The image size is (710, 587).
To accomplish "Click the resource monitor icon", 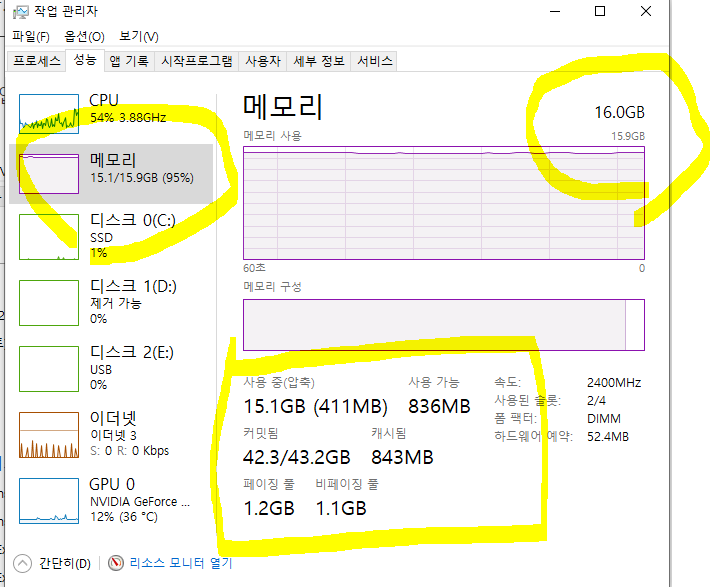I will tap(116, 563).
